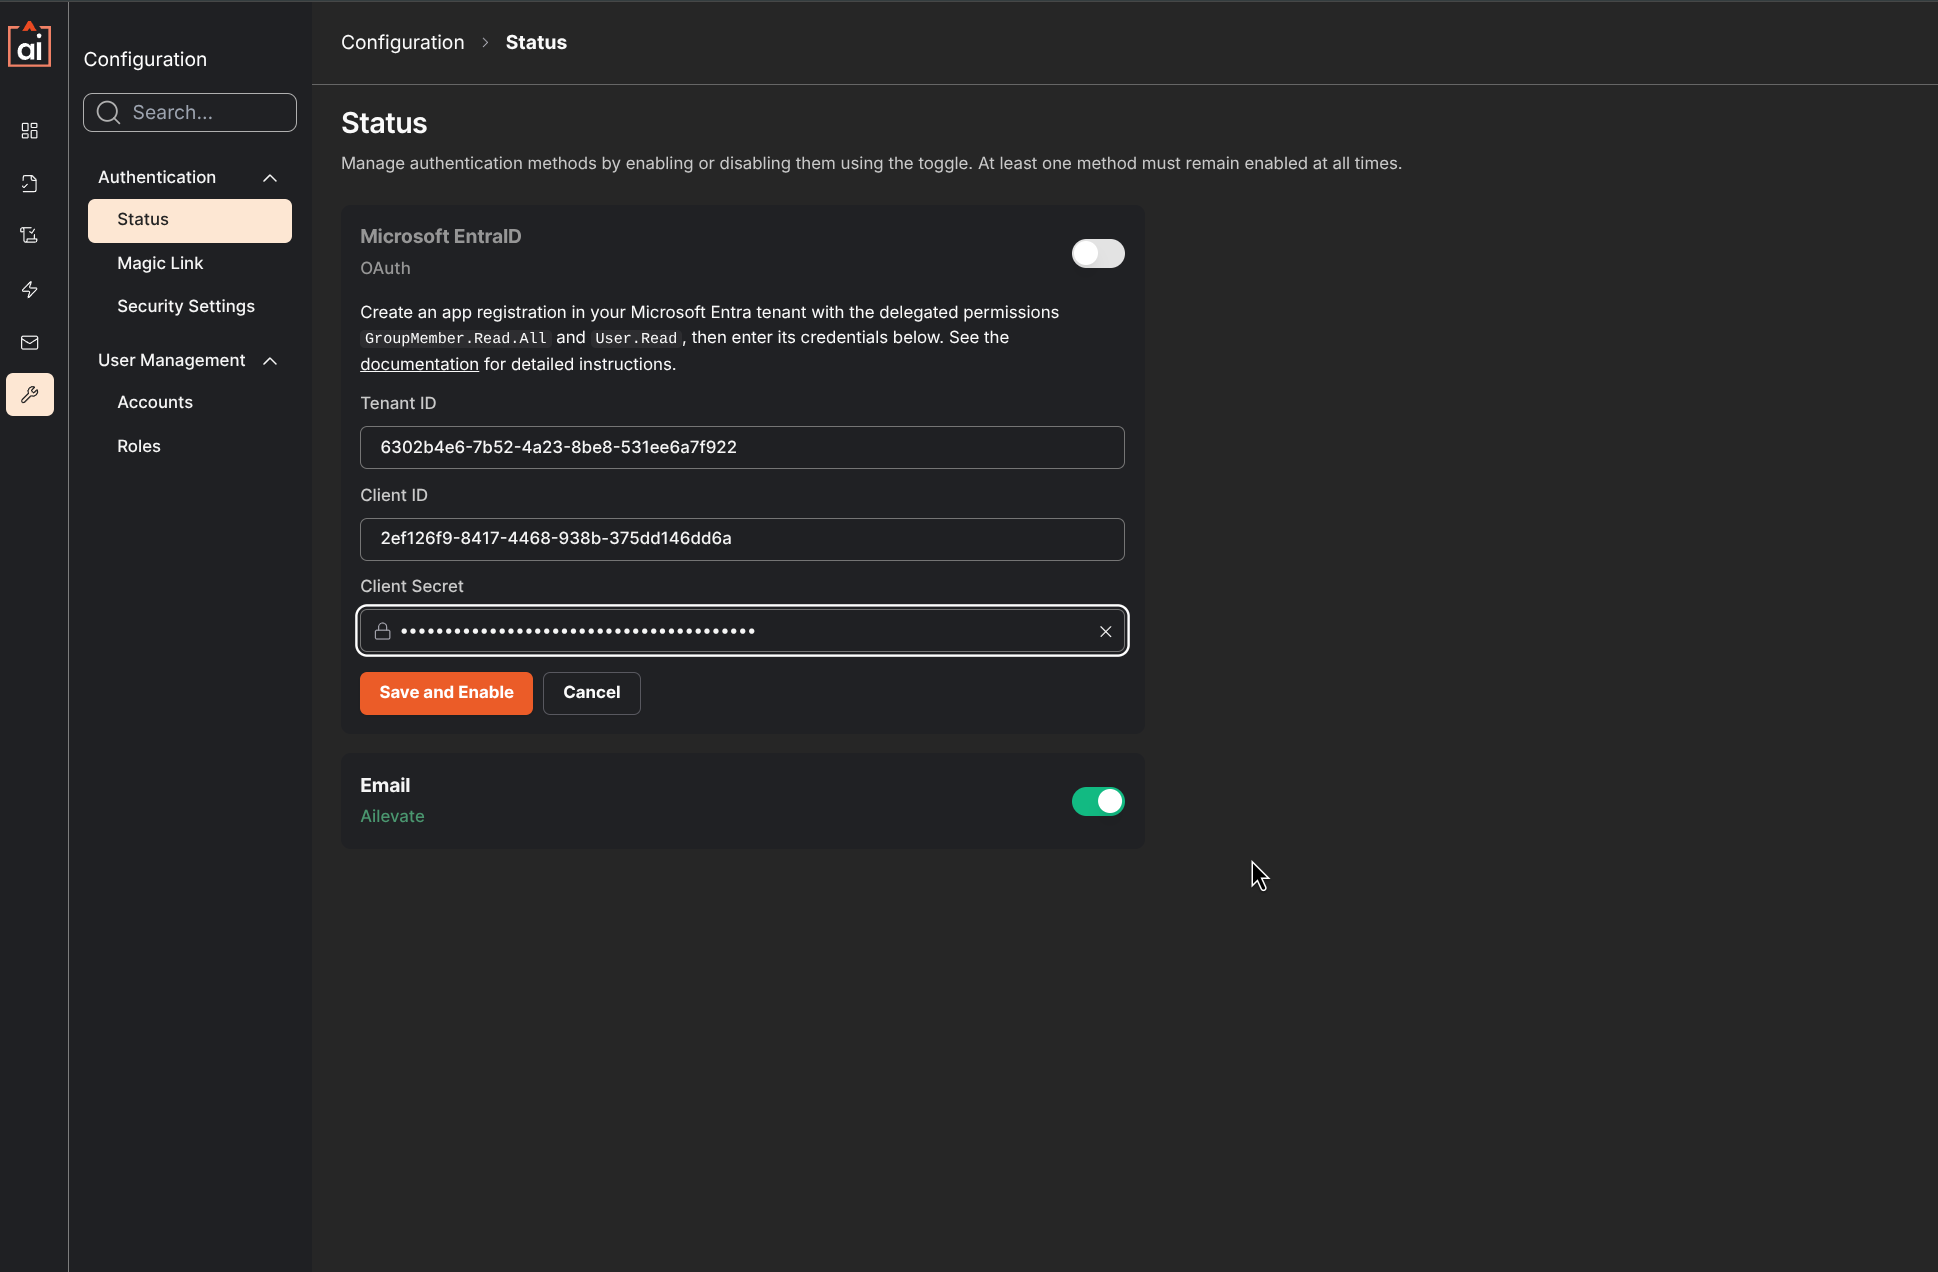
Task: Click the GroupMember.Read.All permission text
Action: point(455,338)
